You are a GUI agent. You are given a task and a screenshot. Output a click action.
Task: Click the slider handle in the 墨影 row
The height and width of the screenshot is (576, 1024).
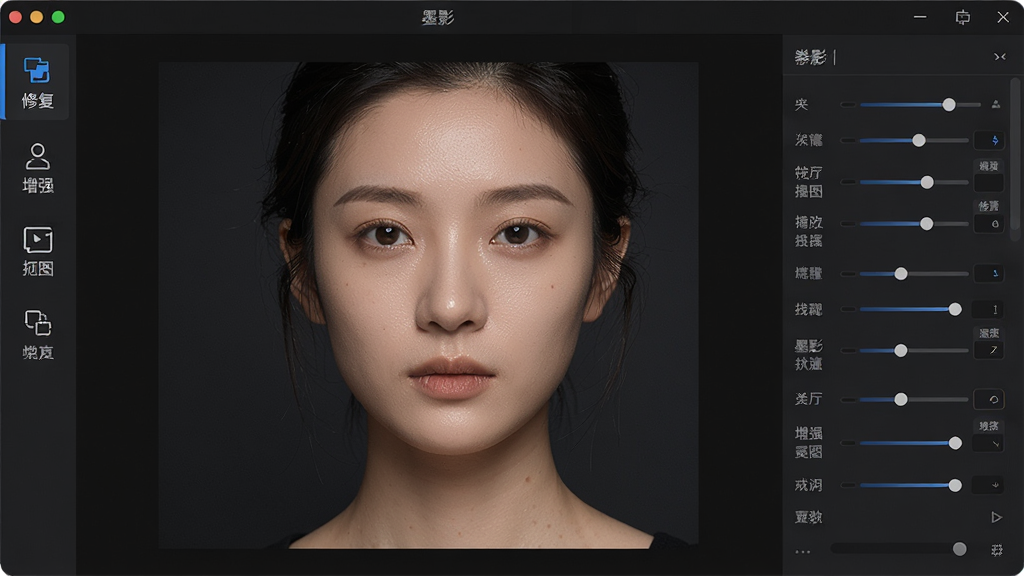901,351
